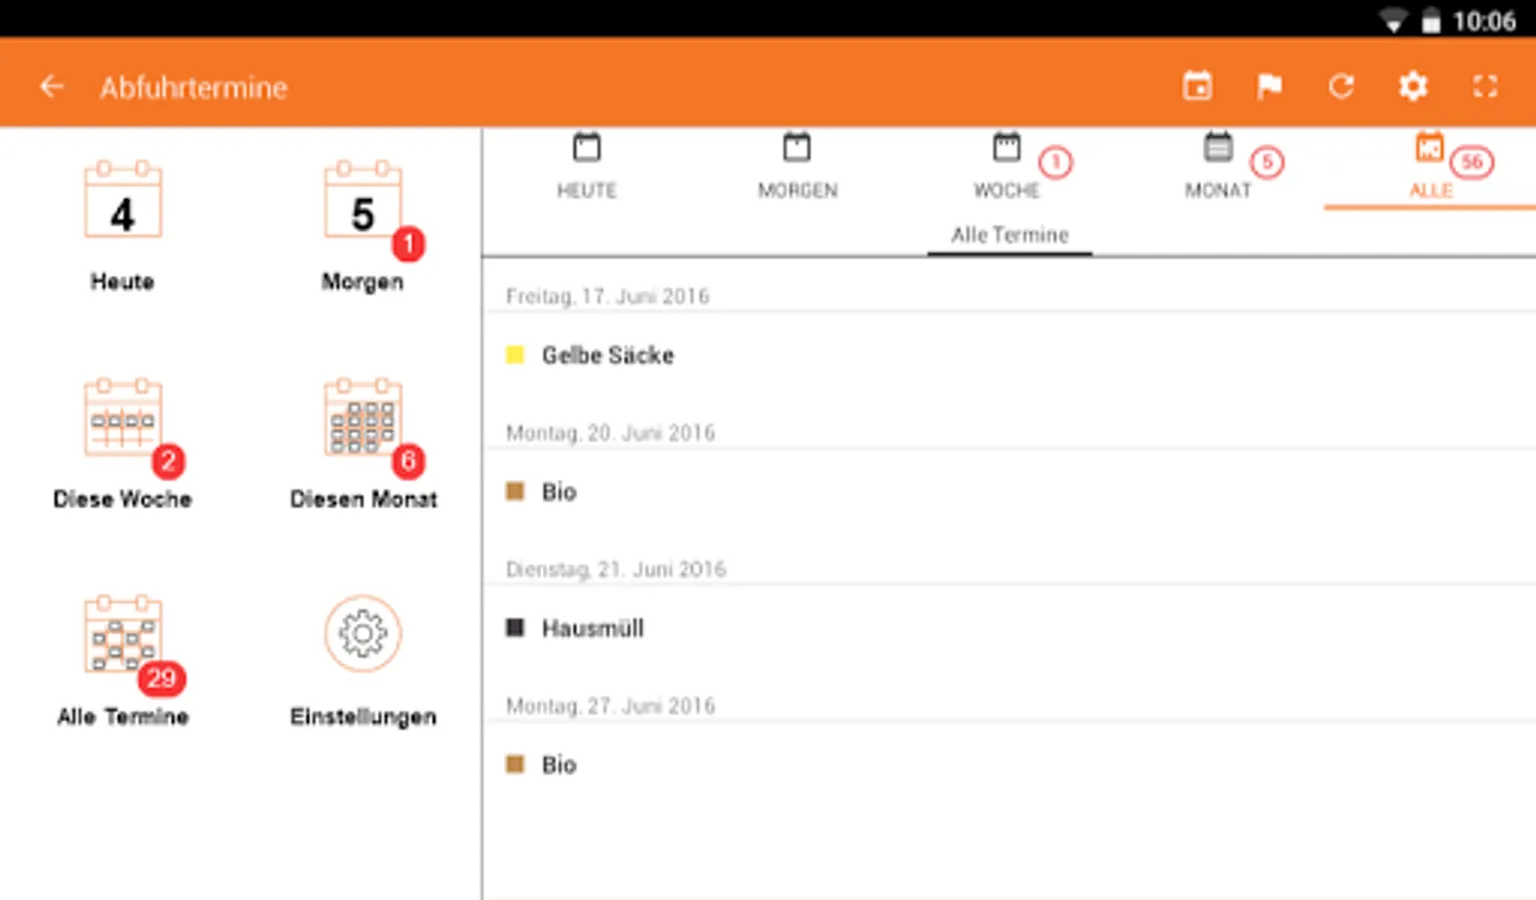Open the Diesen Monat month calendar tile
Image resolution: width=1536 pixels, height=900 pixels.
click(363, 417)
